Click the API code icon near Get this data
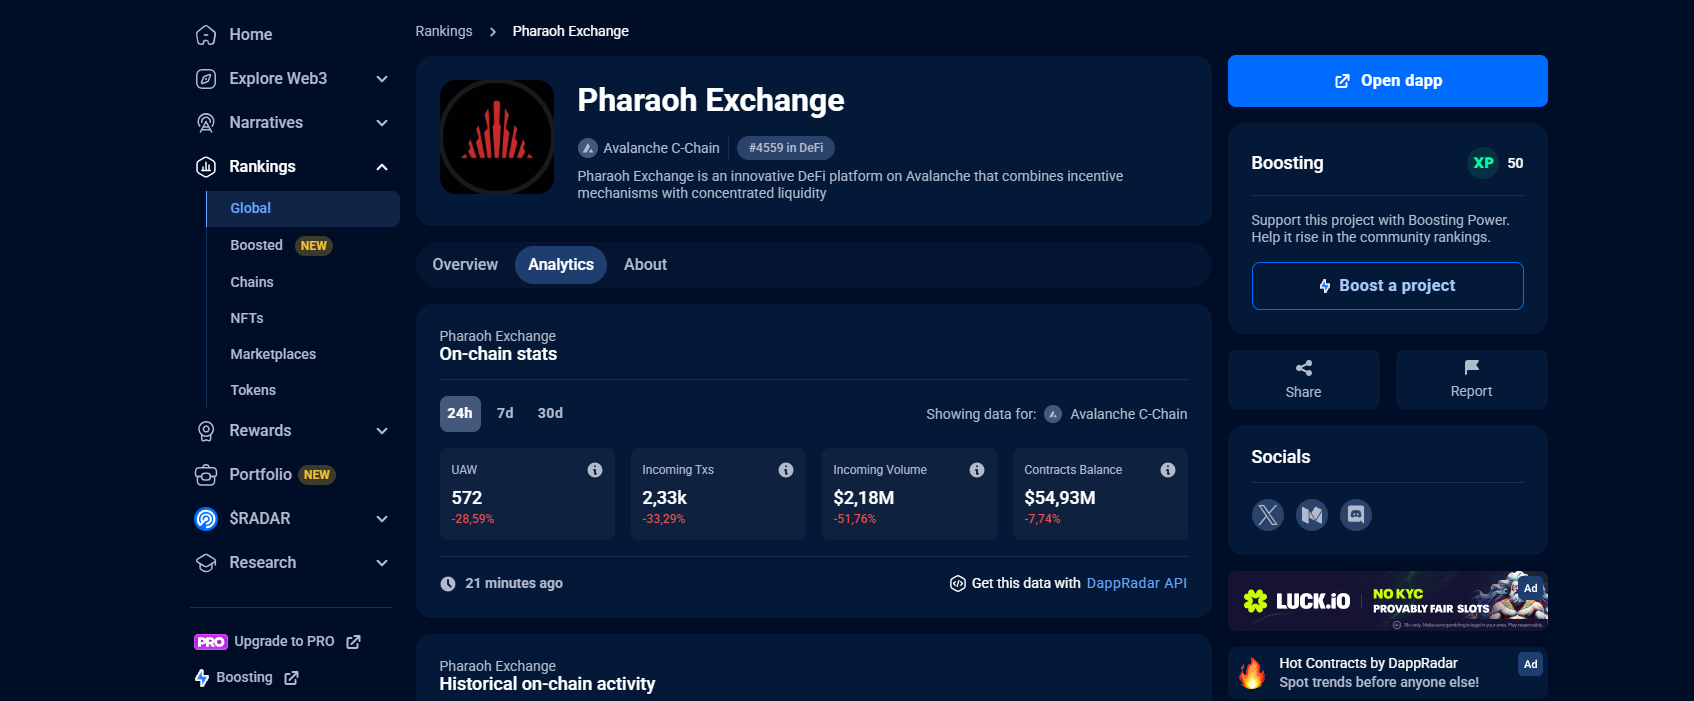 [x=957, y=584]
